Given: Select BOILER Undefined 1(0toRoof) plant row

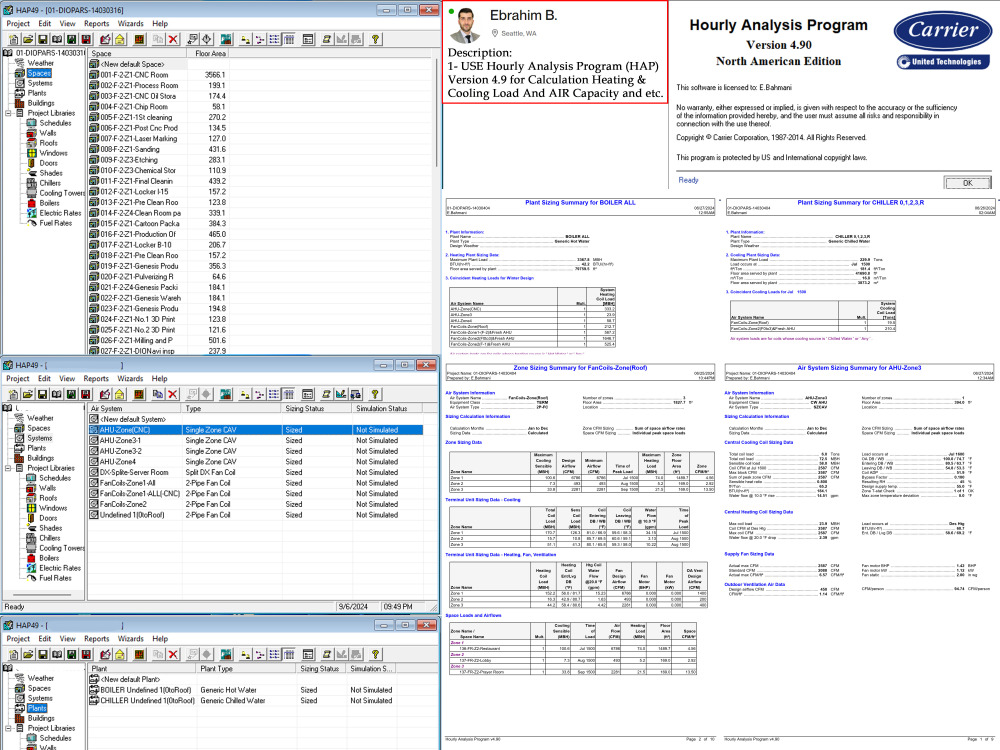Looking at the screenshot, I should coord(242,690).
